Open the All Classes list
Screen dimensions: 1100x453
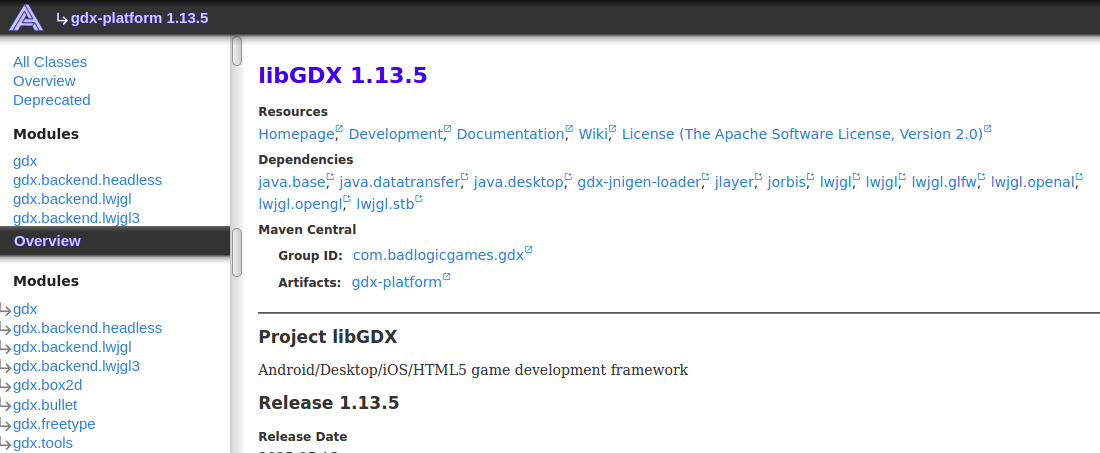click(50, 62)
